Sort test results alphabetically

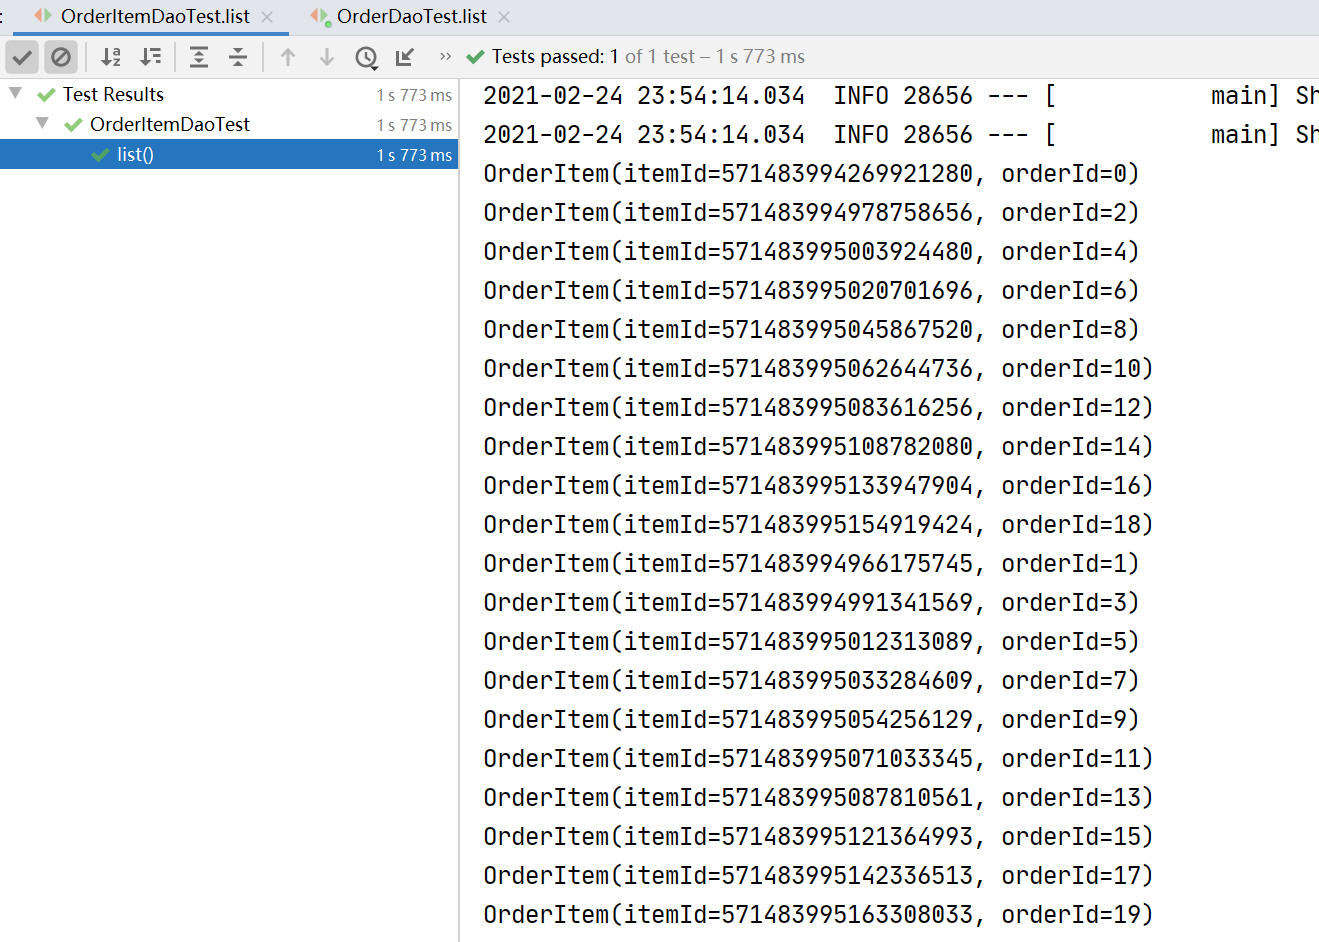coord(111,57)
